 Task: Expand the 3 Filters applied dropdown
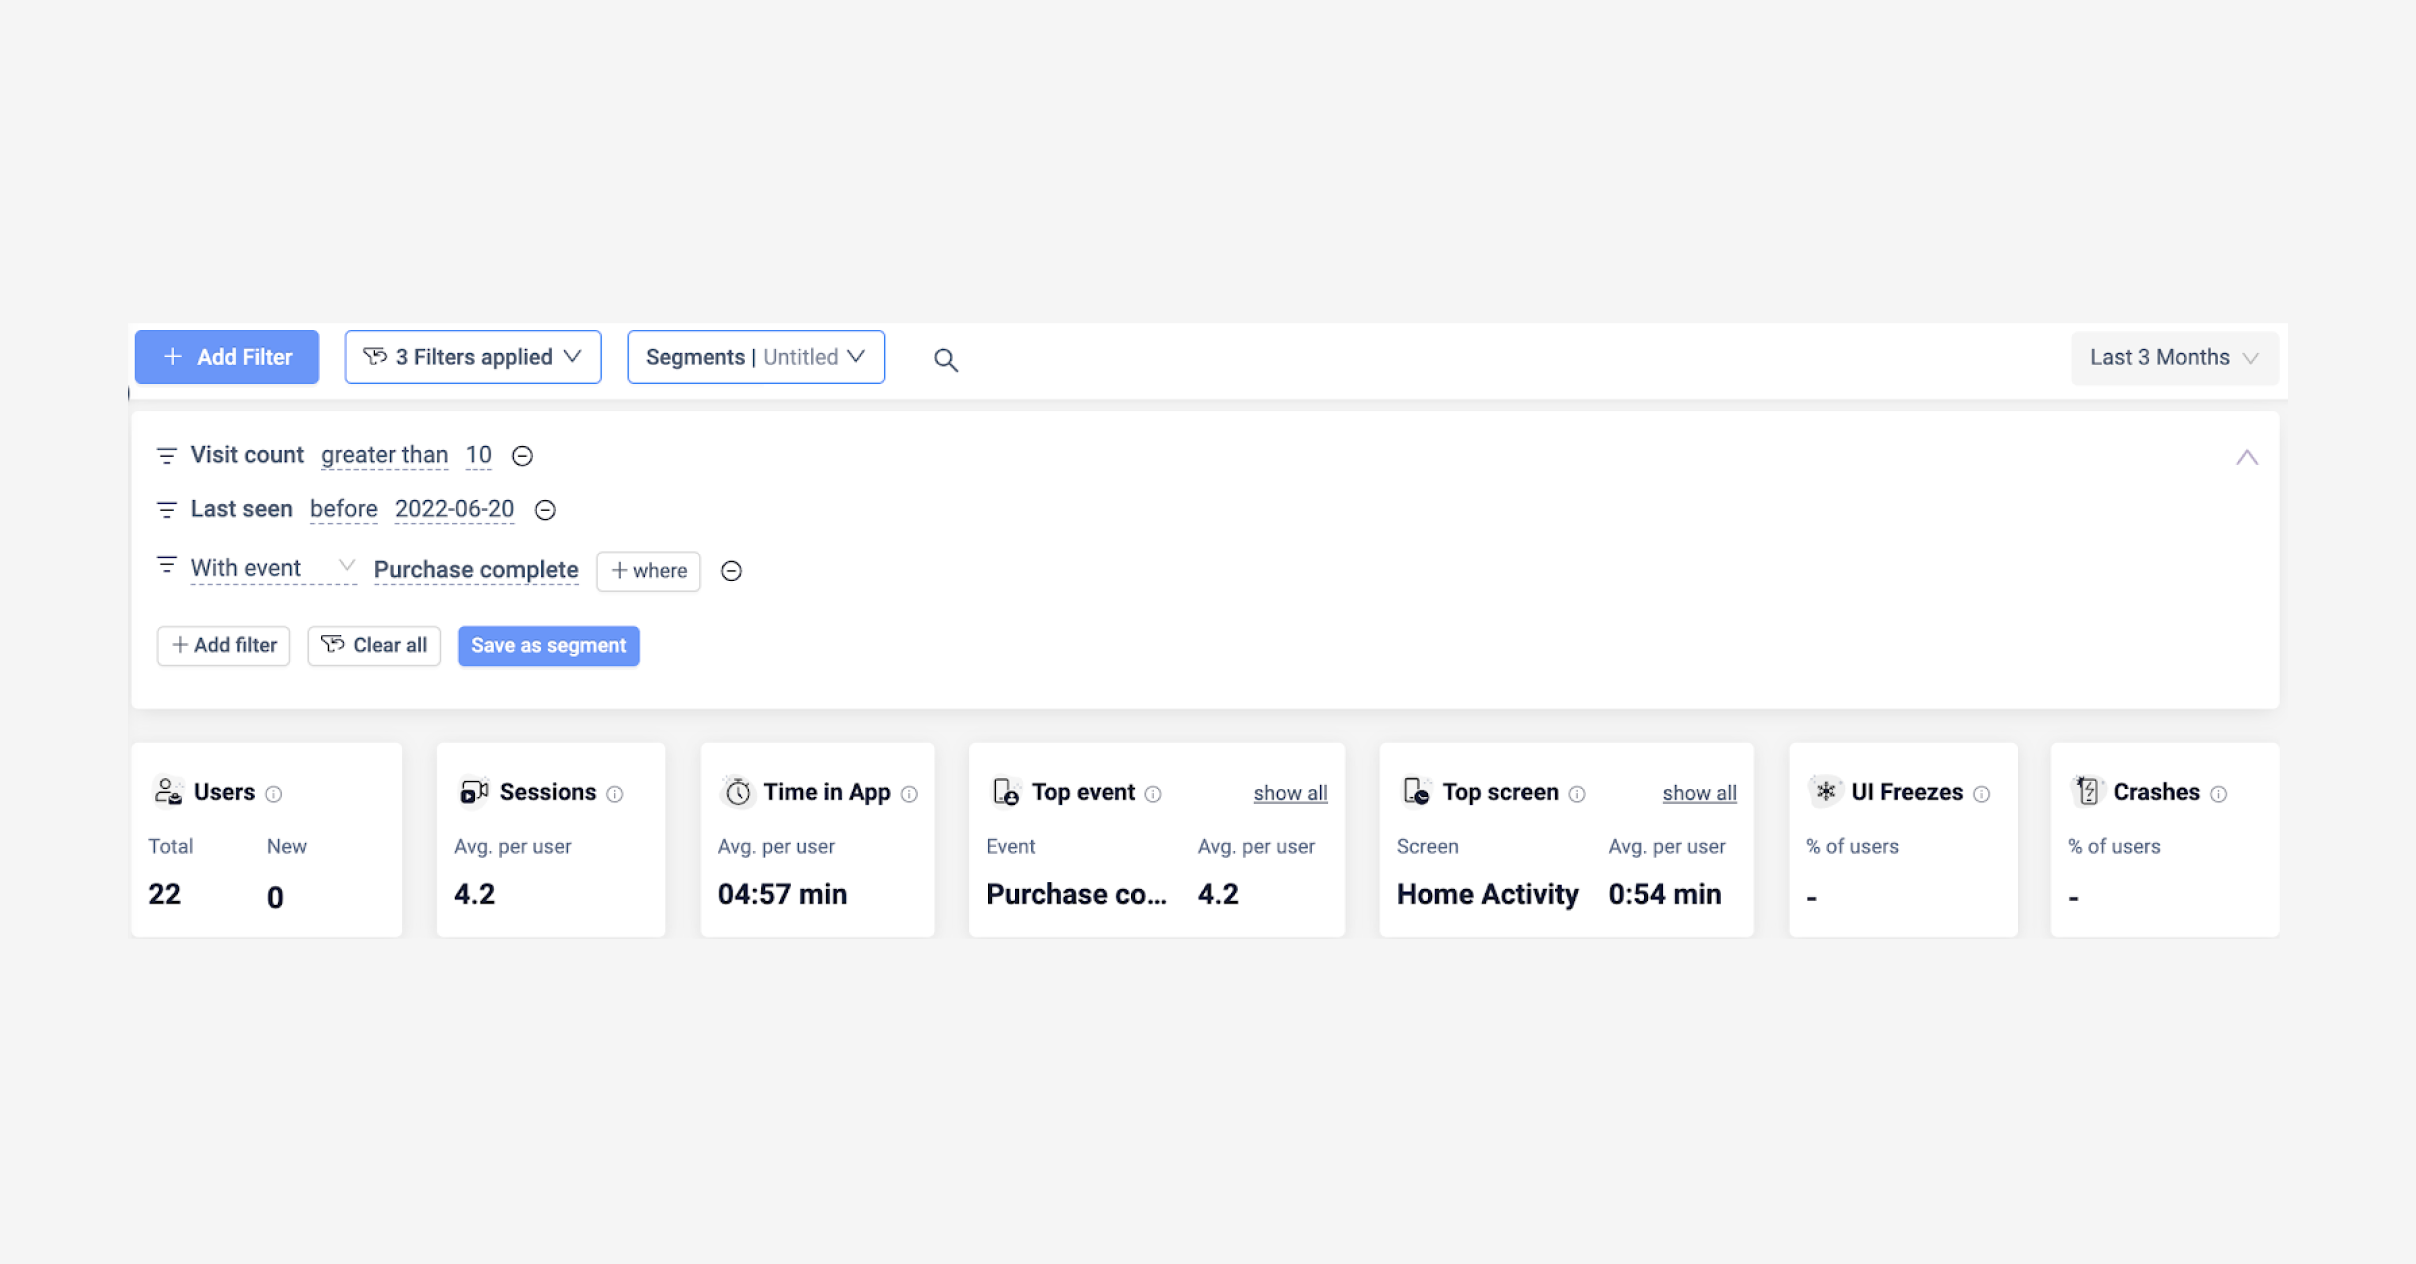472,356
